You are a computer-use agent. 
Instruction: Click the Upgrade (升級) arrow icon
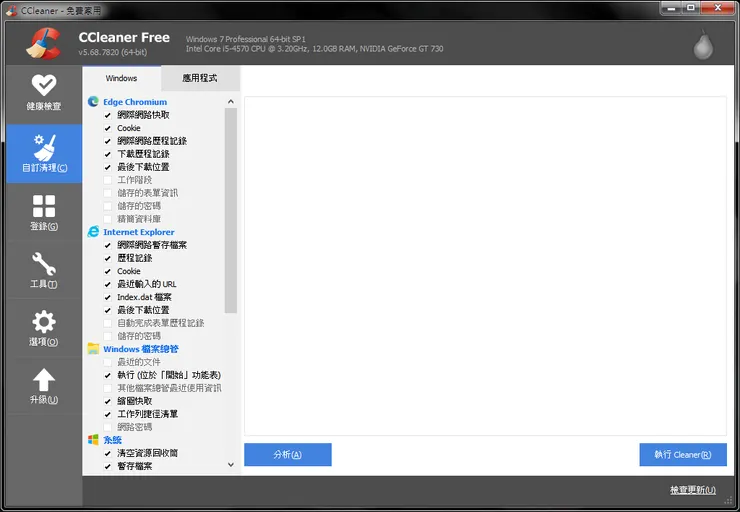44,380
